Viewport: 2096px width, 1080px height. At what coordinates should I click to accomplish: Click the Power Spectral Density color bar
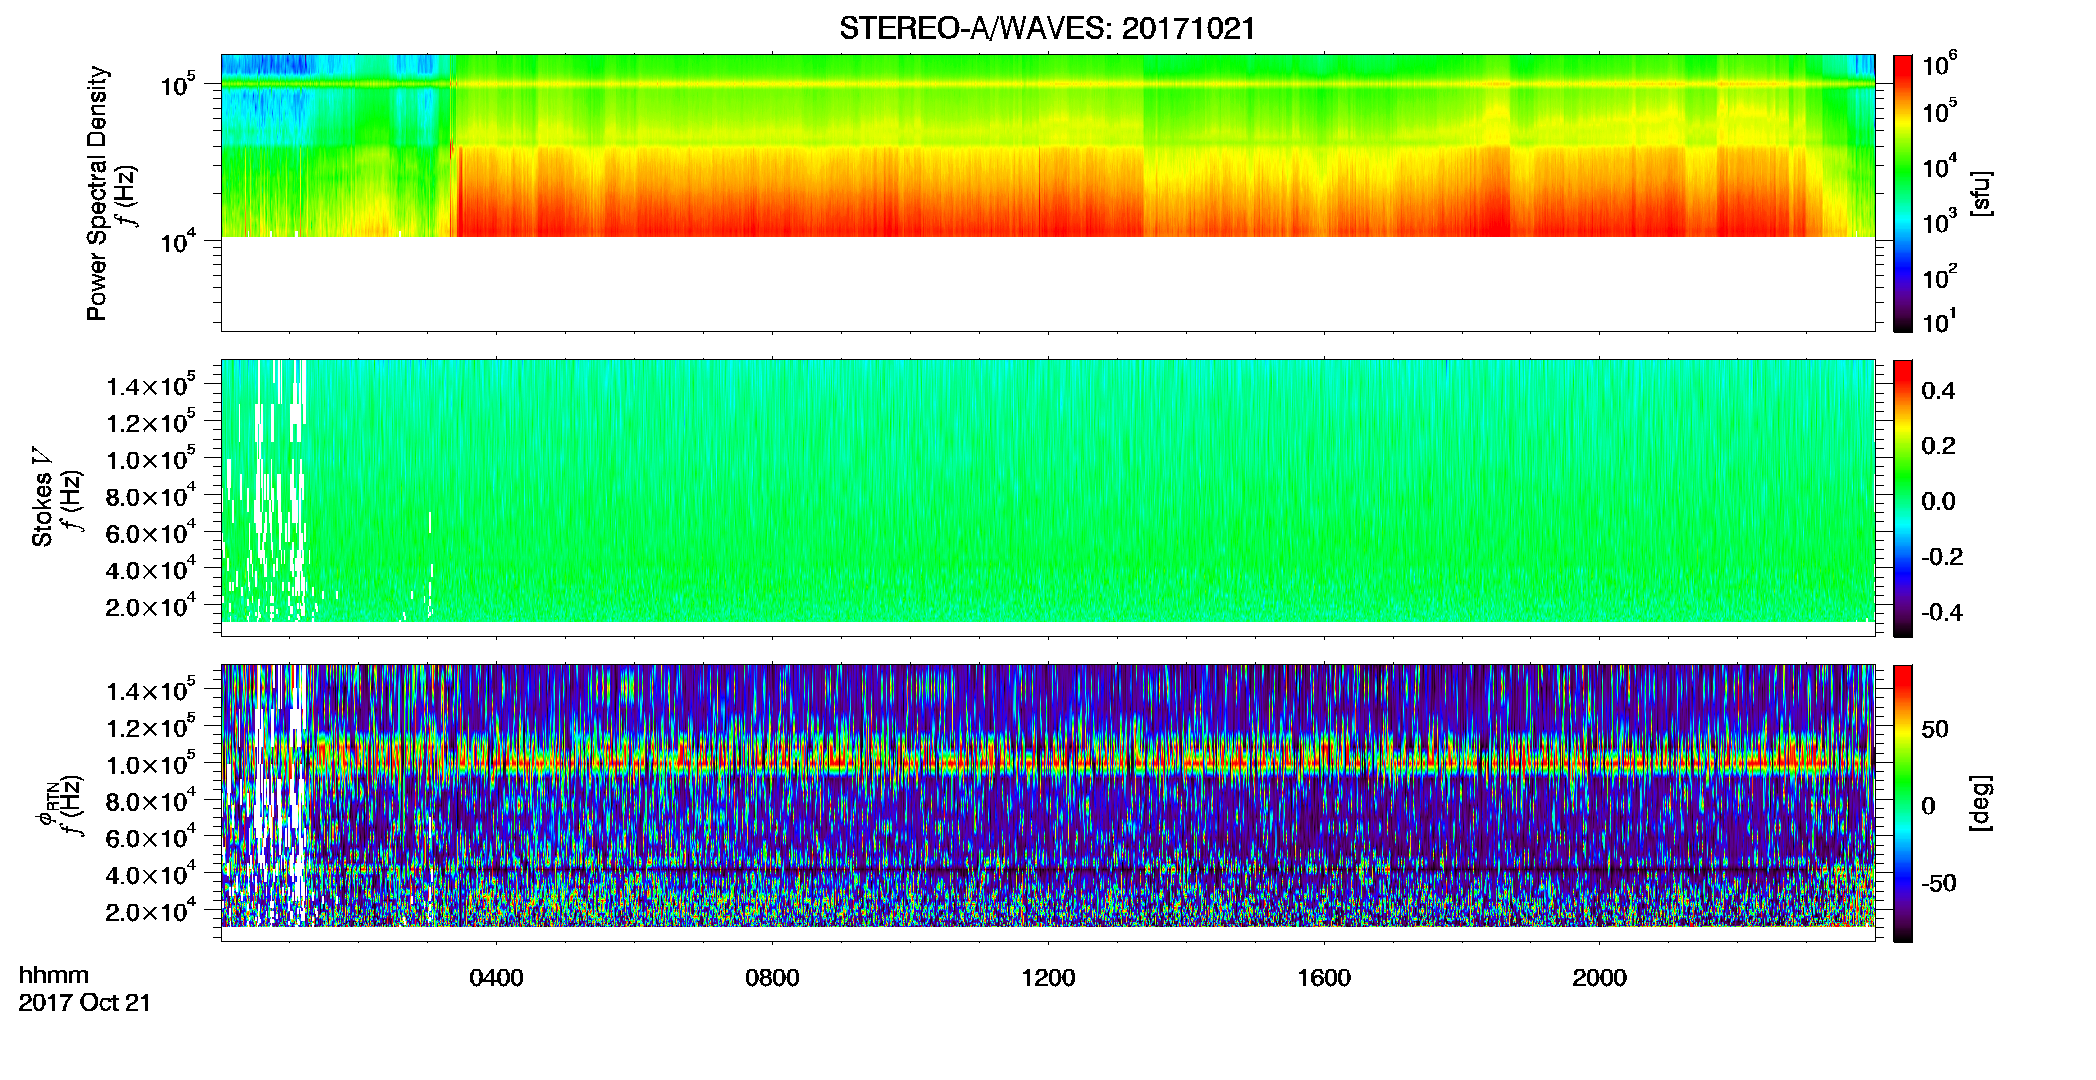tap(1903, 193)
